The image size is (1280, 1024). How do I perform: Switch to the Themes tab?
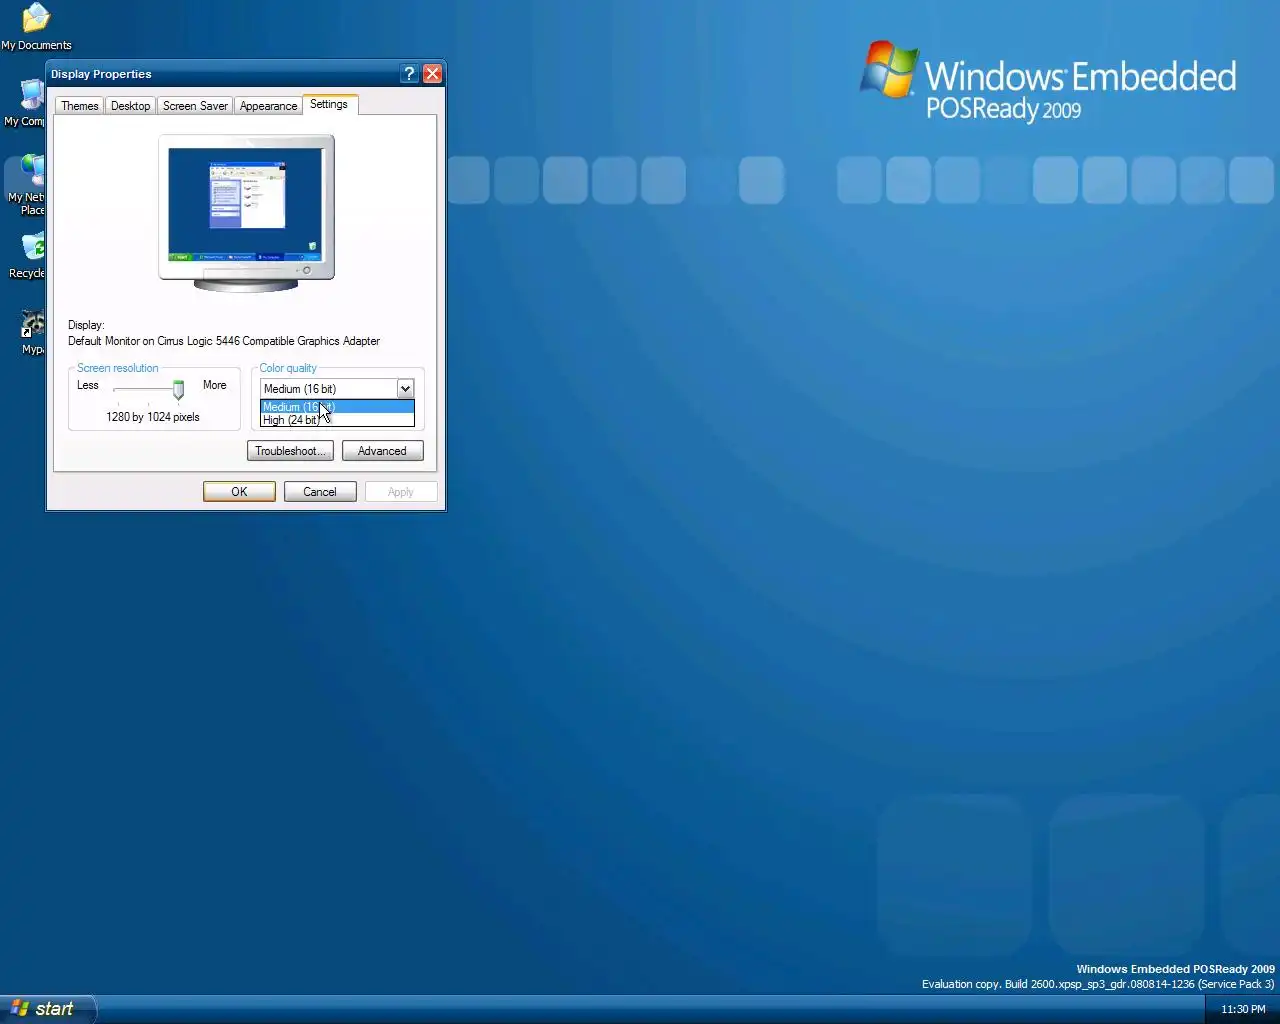pyautogui.click(x=80, y=106)
